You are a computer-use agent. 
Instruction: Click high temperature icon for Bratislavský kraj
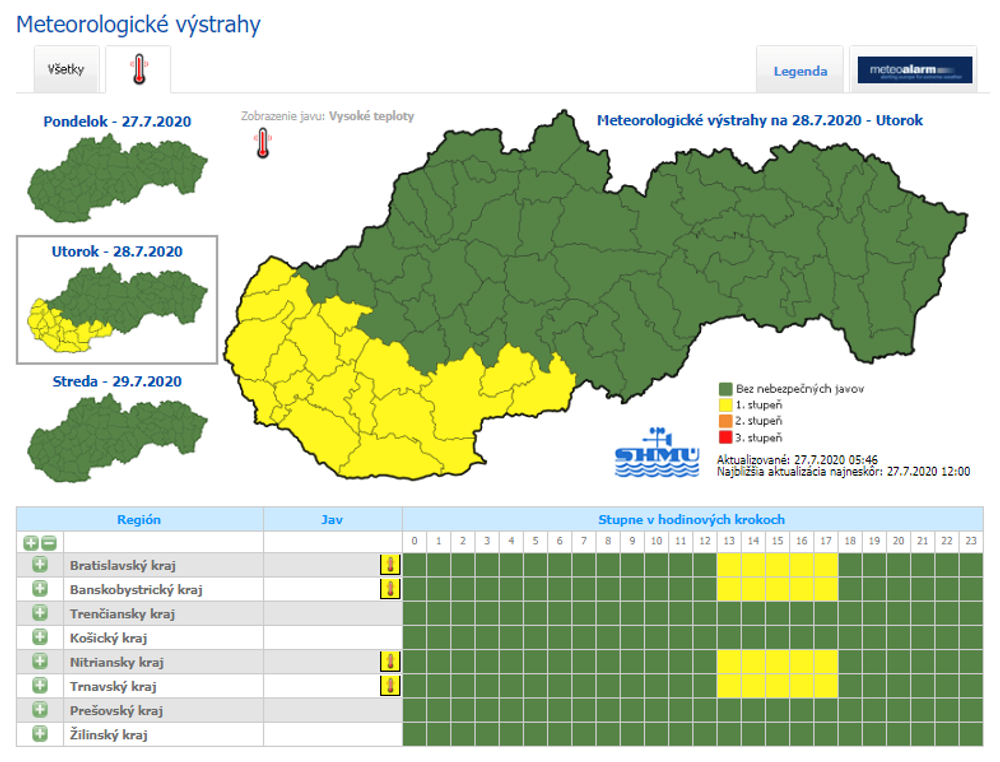click(390, 565)
